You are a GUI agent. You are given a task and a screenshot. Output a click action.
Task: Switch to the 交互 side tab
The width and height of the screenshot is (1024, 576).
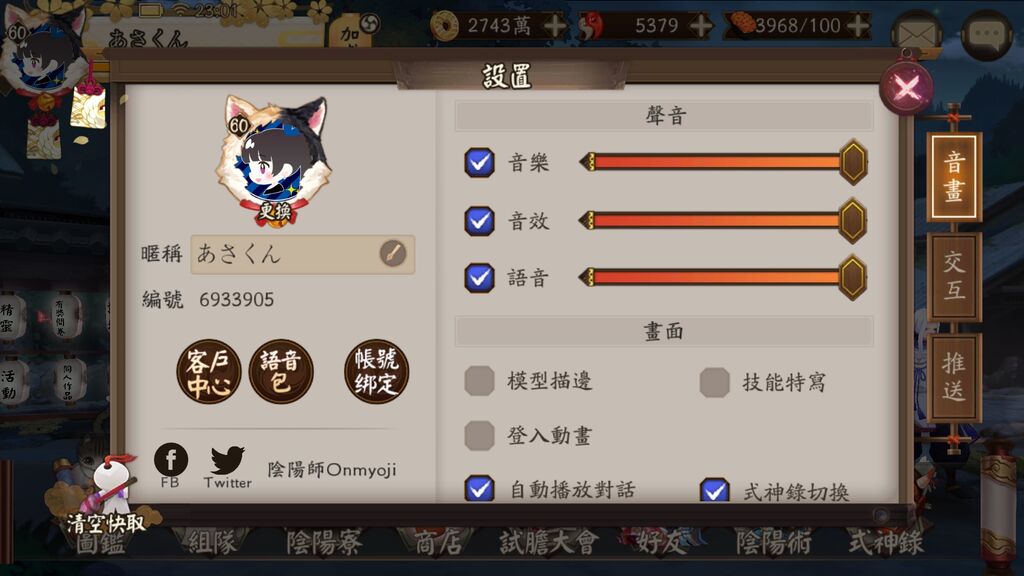pyautogui.click(x=954, y=277)
